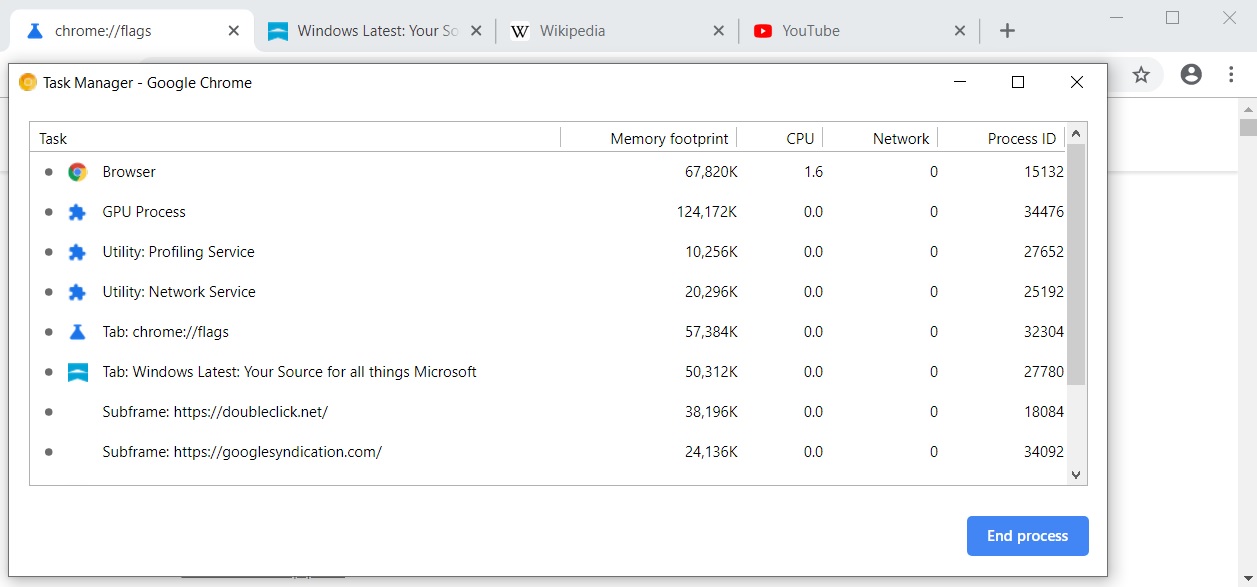Sort by the Task column header
The height and width of the screenshot is (587, 1257).
click(x=295, y=139)
